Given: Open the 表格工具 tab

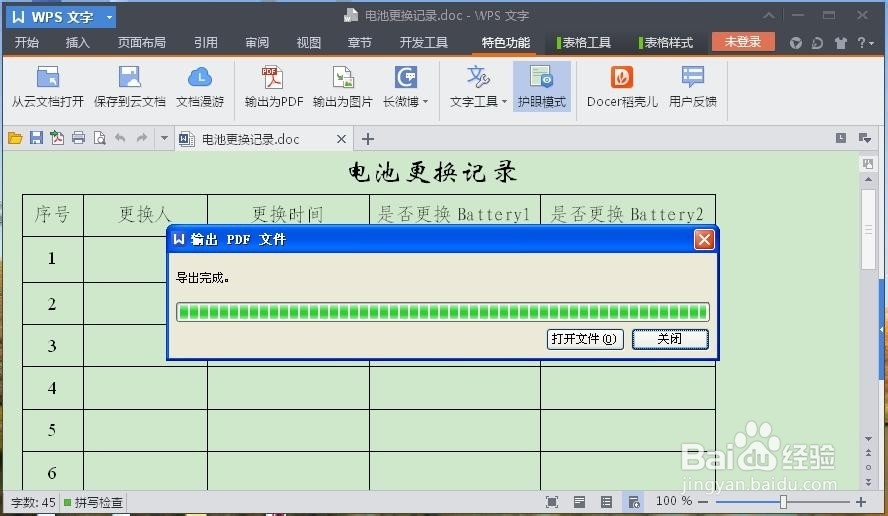Looking at the screenshot, I should point(584,42).
